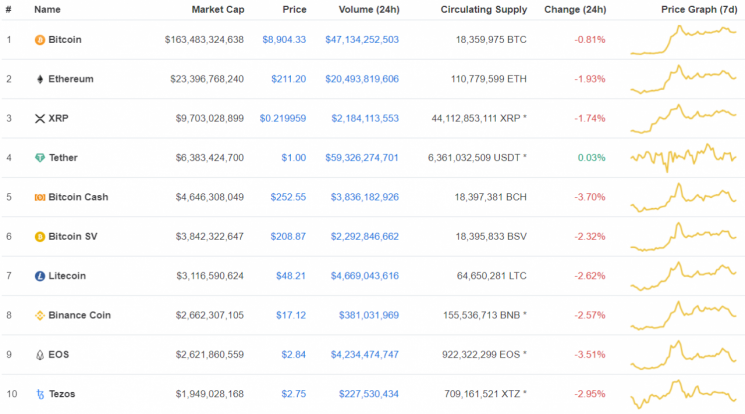Sort by the Market Cap column header

(218, 10)
